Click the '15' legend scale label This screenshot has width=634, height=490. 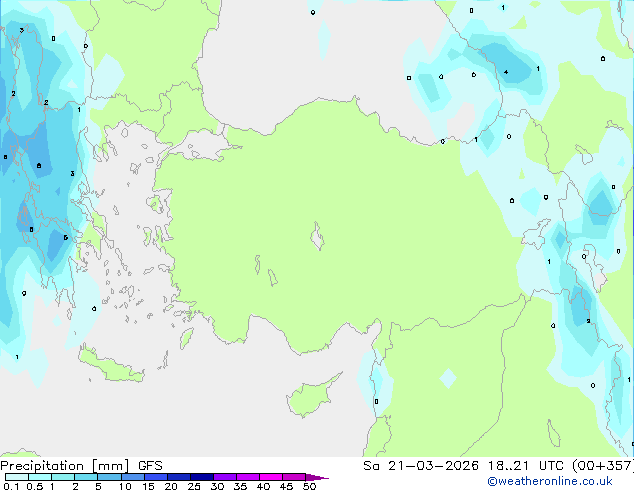tap(148, 486)
